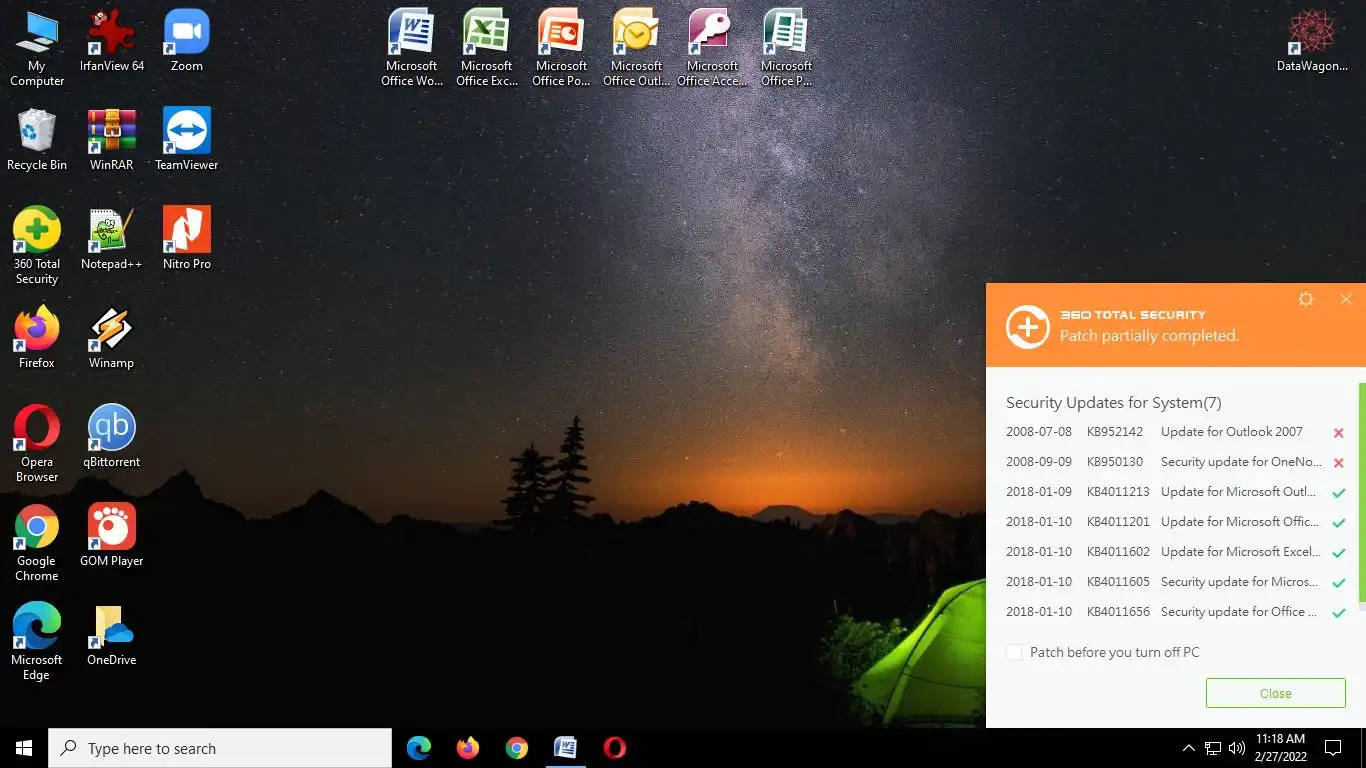Select the Microsoft Office PowerPoint shortcut
This screenshot has width=1366, height=768.
coord(562,47)
